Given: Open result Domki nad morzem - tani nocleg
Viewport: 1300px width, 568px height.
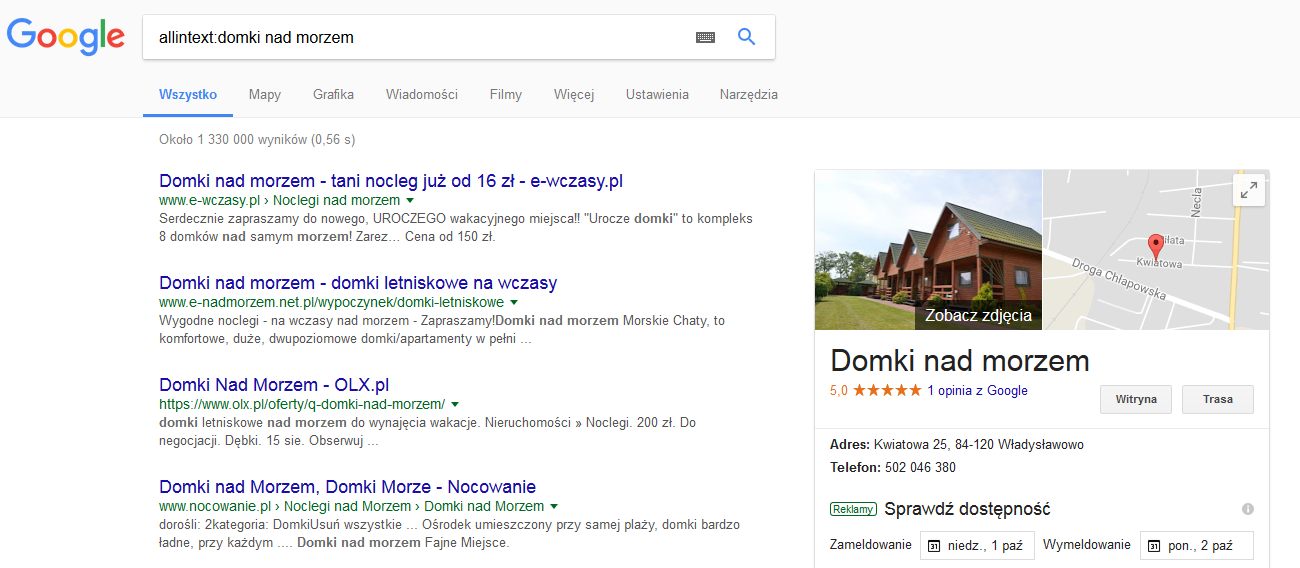Looking at the screenshot, I should pos(391,181).
